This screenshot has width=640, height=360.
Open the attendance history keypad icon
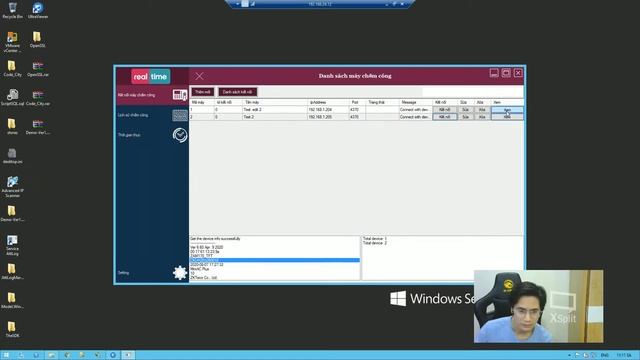(180, 116)
